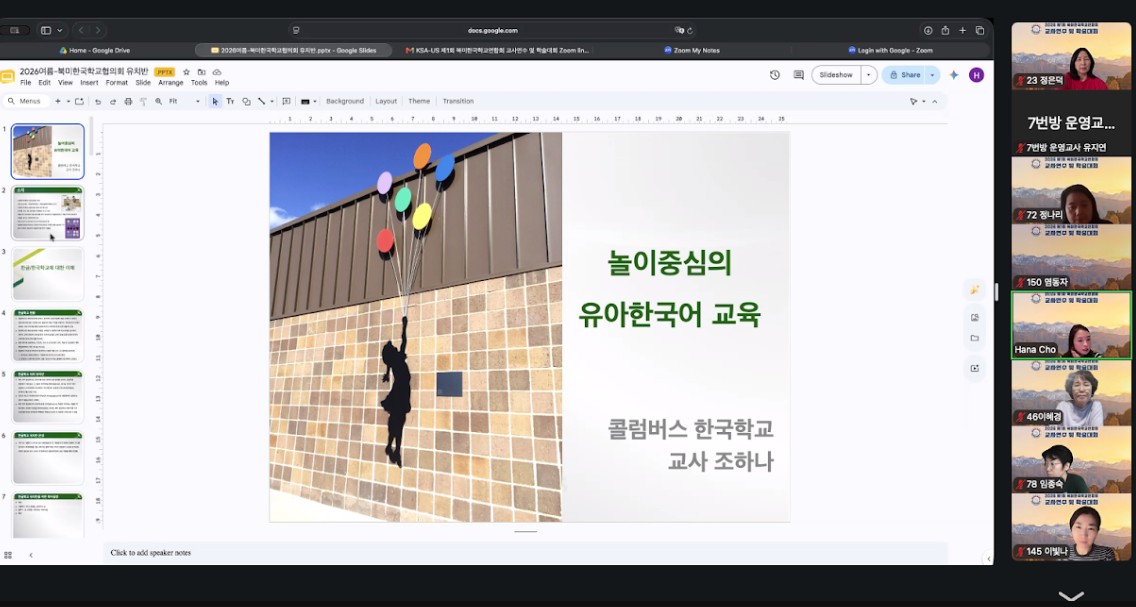Open the purple H account avatar

coord(977,75)
